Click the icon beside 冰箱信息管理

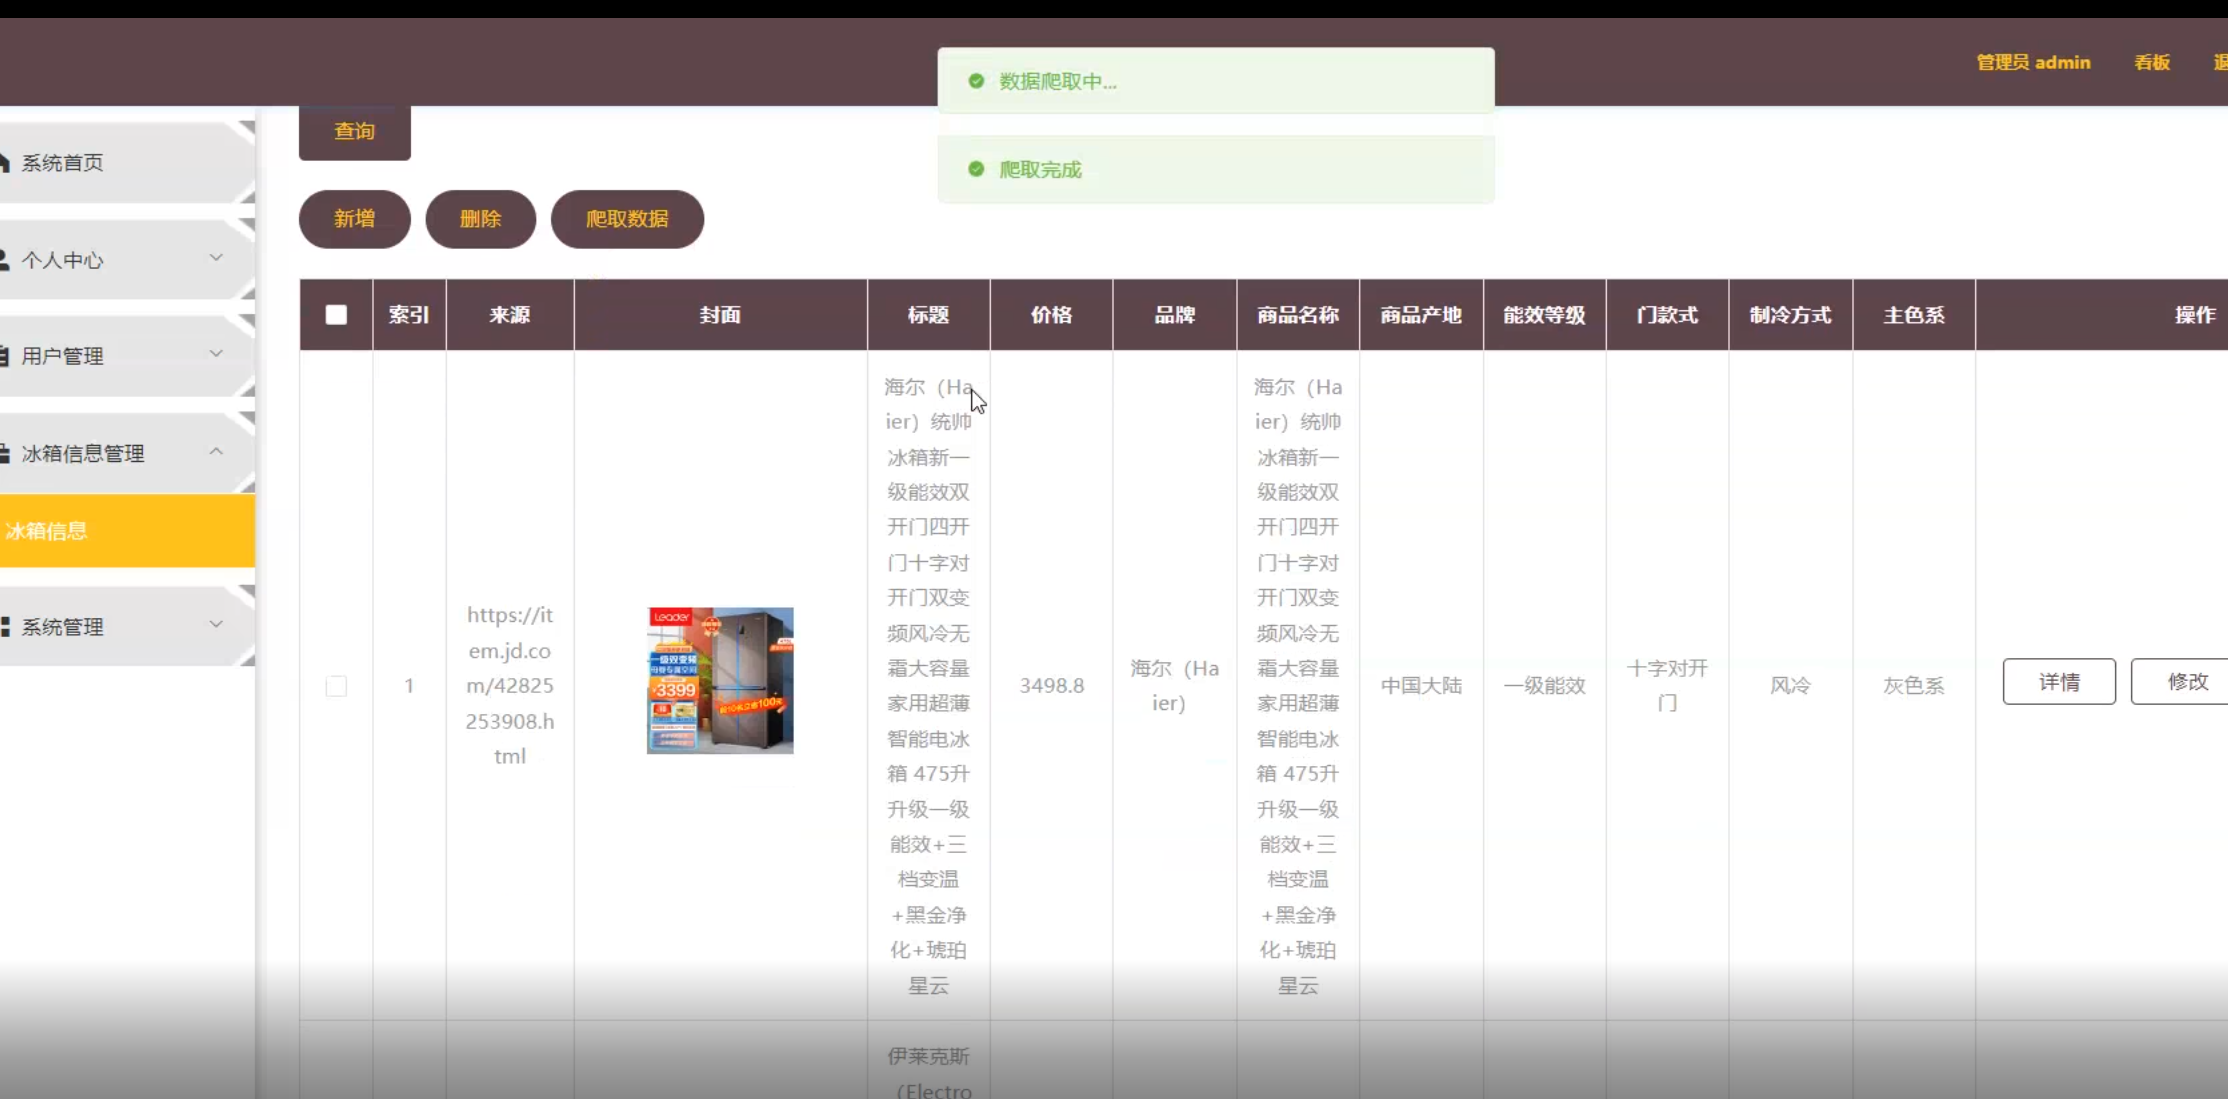(x=6, y=452)
